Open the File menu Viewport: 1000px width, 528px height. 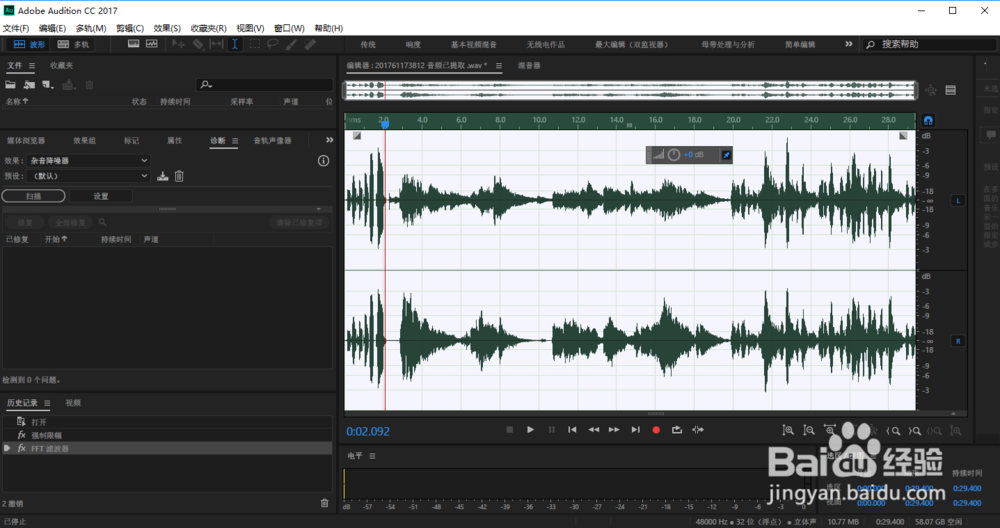16,28
